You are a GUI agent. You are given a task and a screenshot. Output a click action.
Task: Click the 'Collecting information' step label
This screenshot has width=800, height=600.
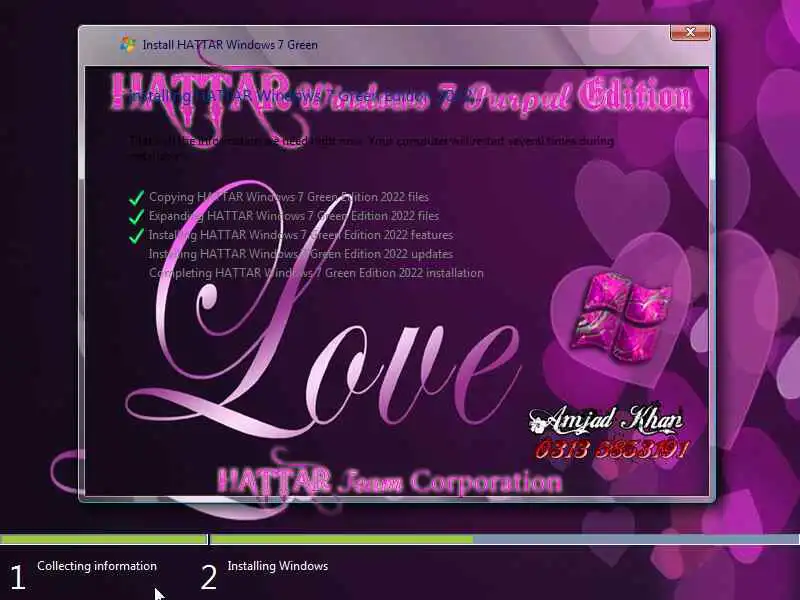97,566
